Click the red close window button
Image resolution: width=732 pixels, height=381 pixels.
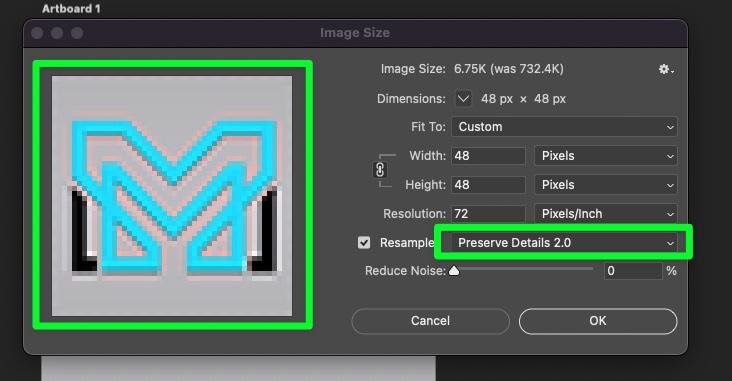pyautogui.click(x=37, y=33)
